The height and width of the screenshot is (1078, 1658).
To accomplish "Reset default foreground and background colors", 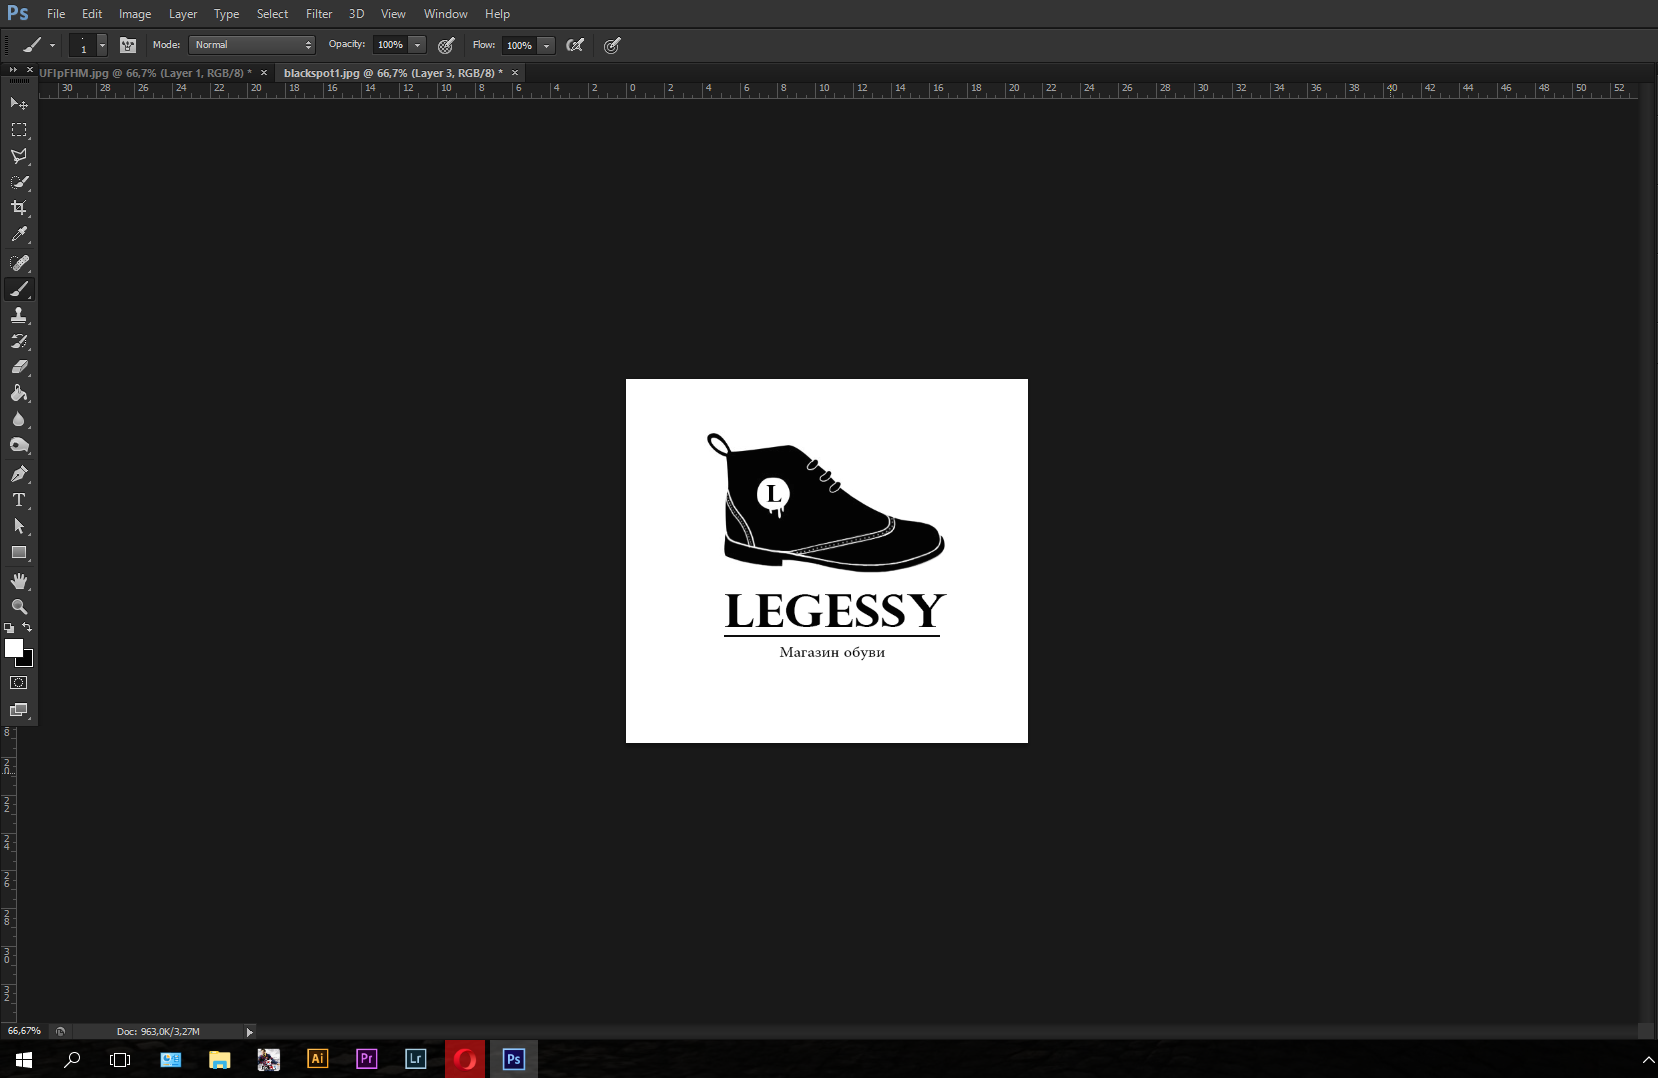I will (9, 628).
